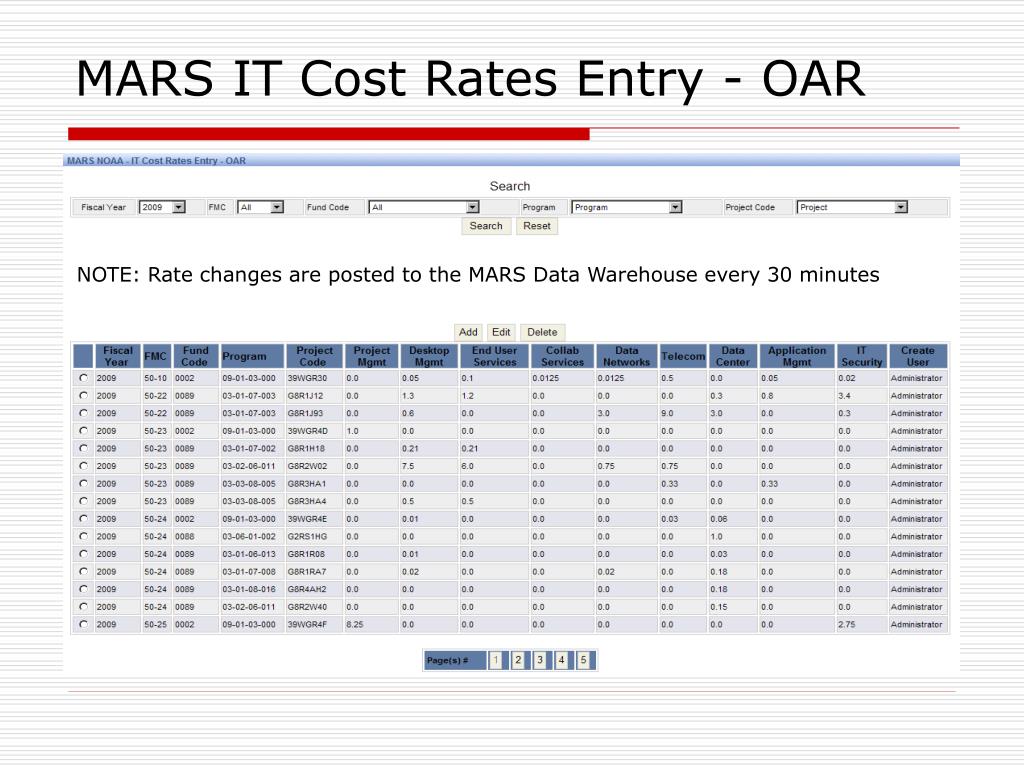Viewport: 1024px width, 768px height.
Task: Click the Desktop Mgmt column header
Action: coord(429,356)
